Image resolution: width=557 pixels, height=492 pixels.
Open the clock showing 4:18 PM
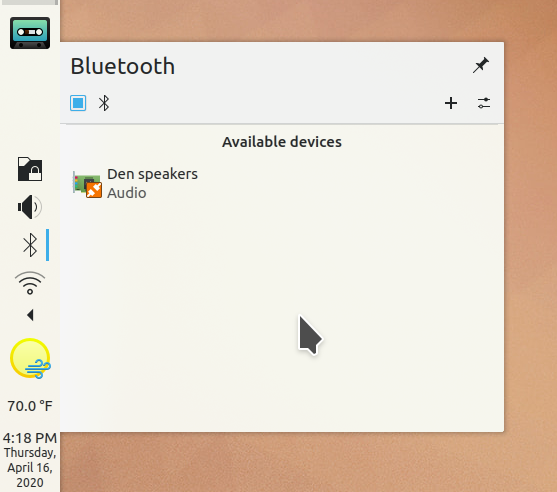(x=30, y=438)
